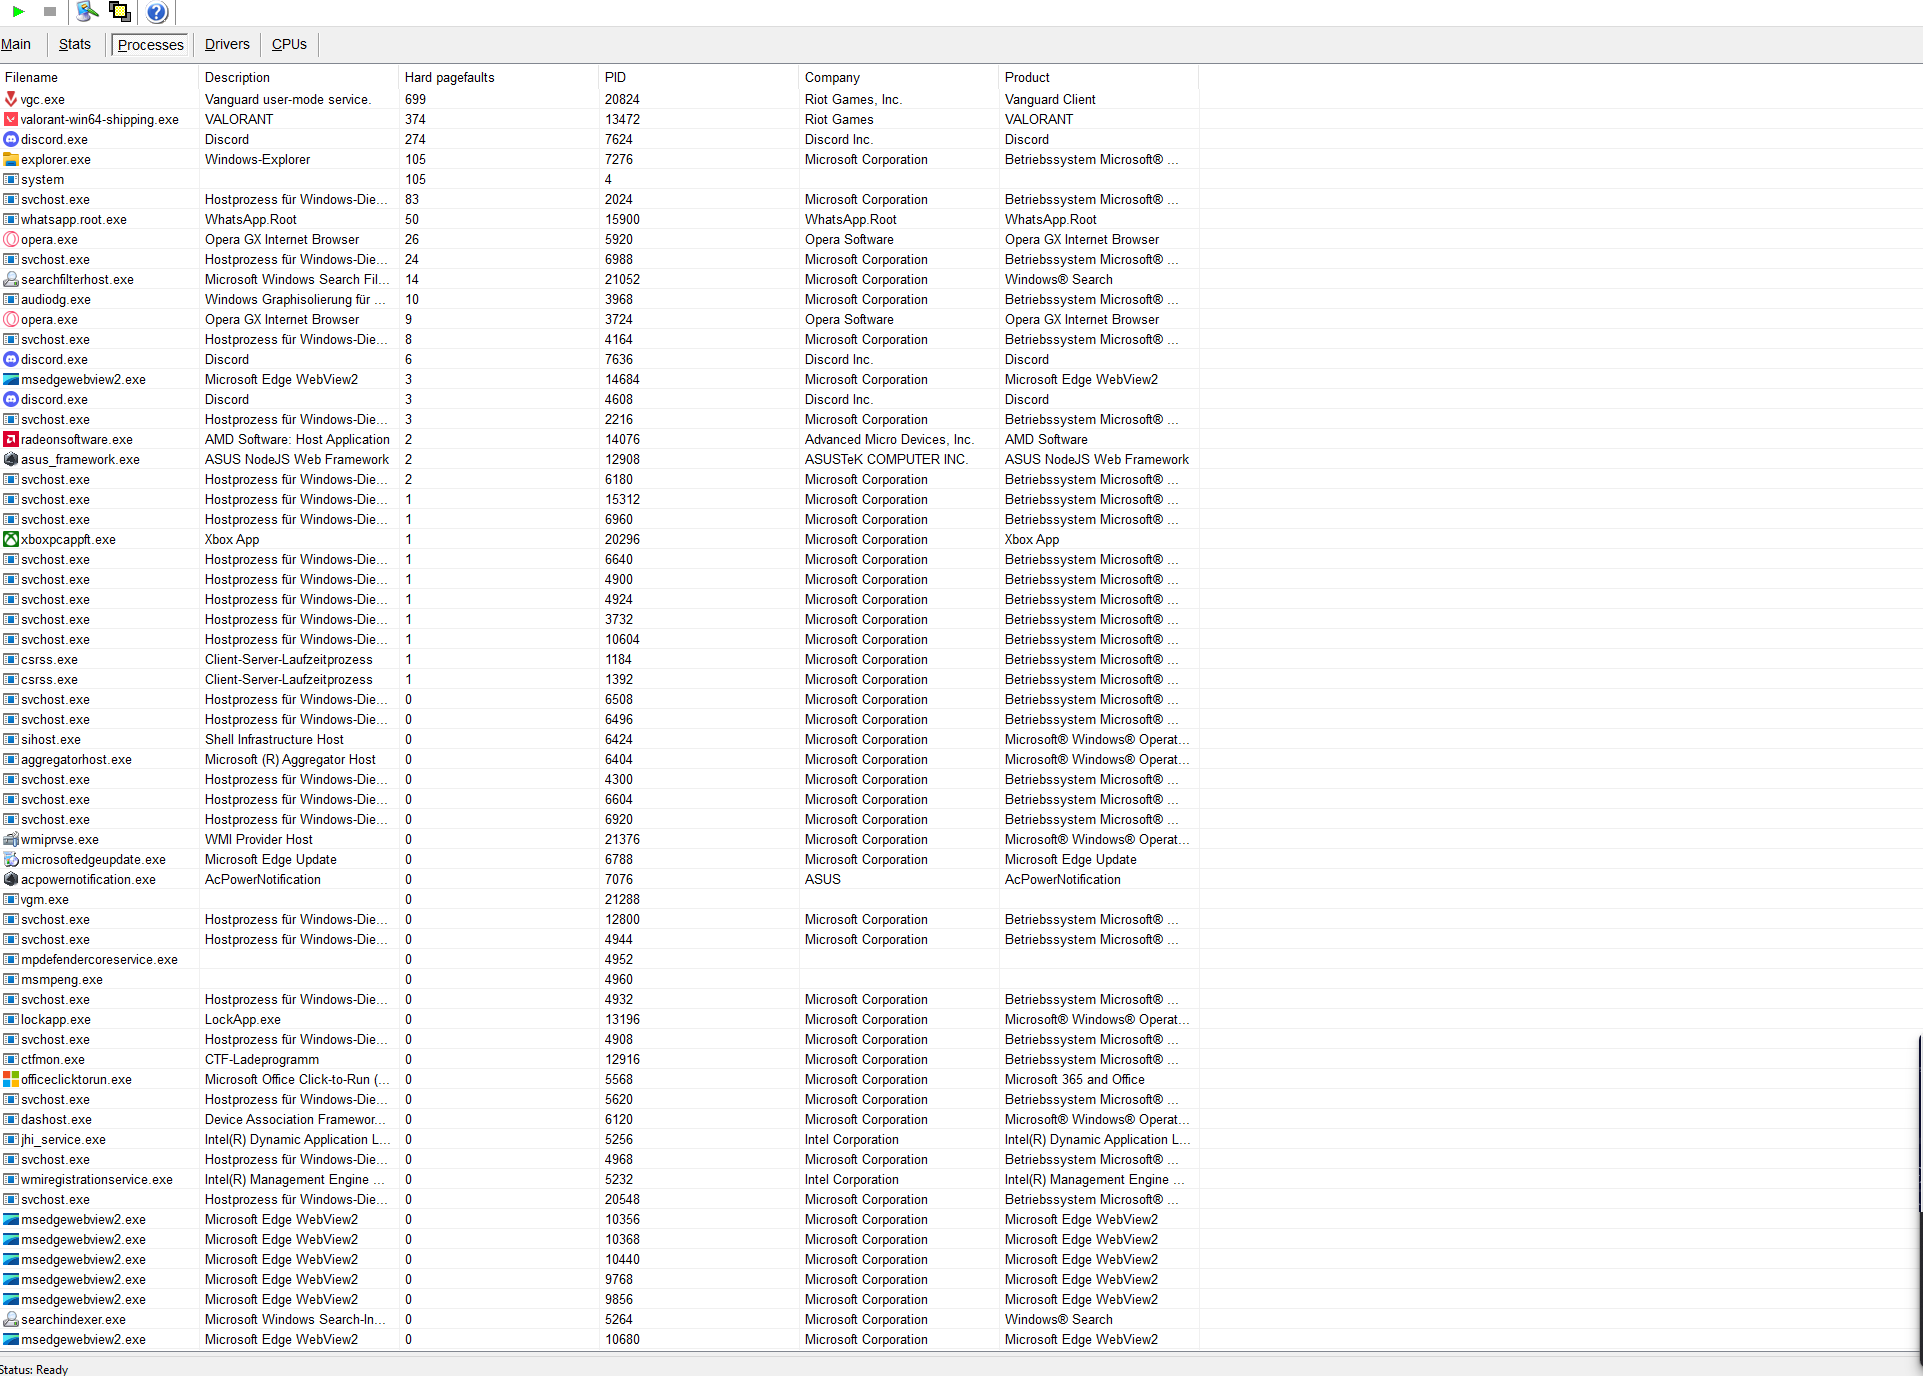The width and height of the screenshot is (1923, 1376).
Task: Start monitoring with the green play icon
Action: pos(16,12)
